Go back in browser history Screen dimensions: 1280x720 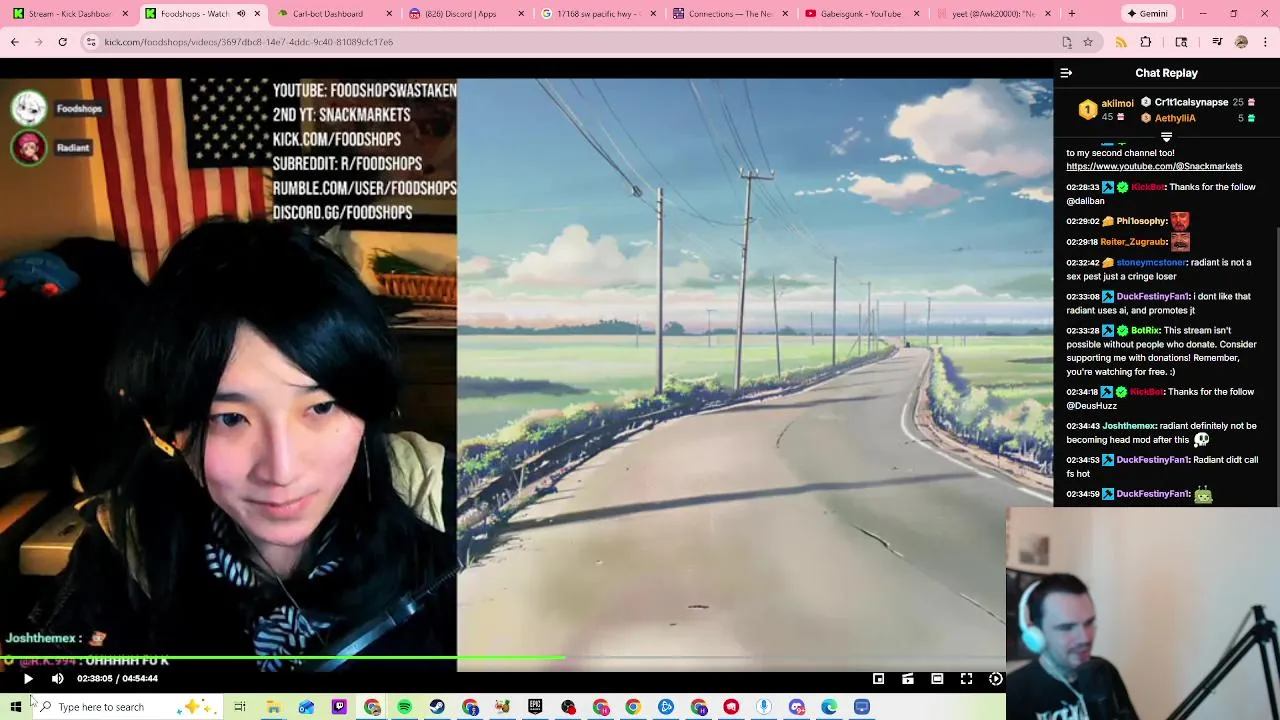click(14, 42)
